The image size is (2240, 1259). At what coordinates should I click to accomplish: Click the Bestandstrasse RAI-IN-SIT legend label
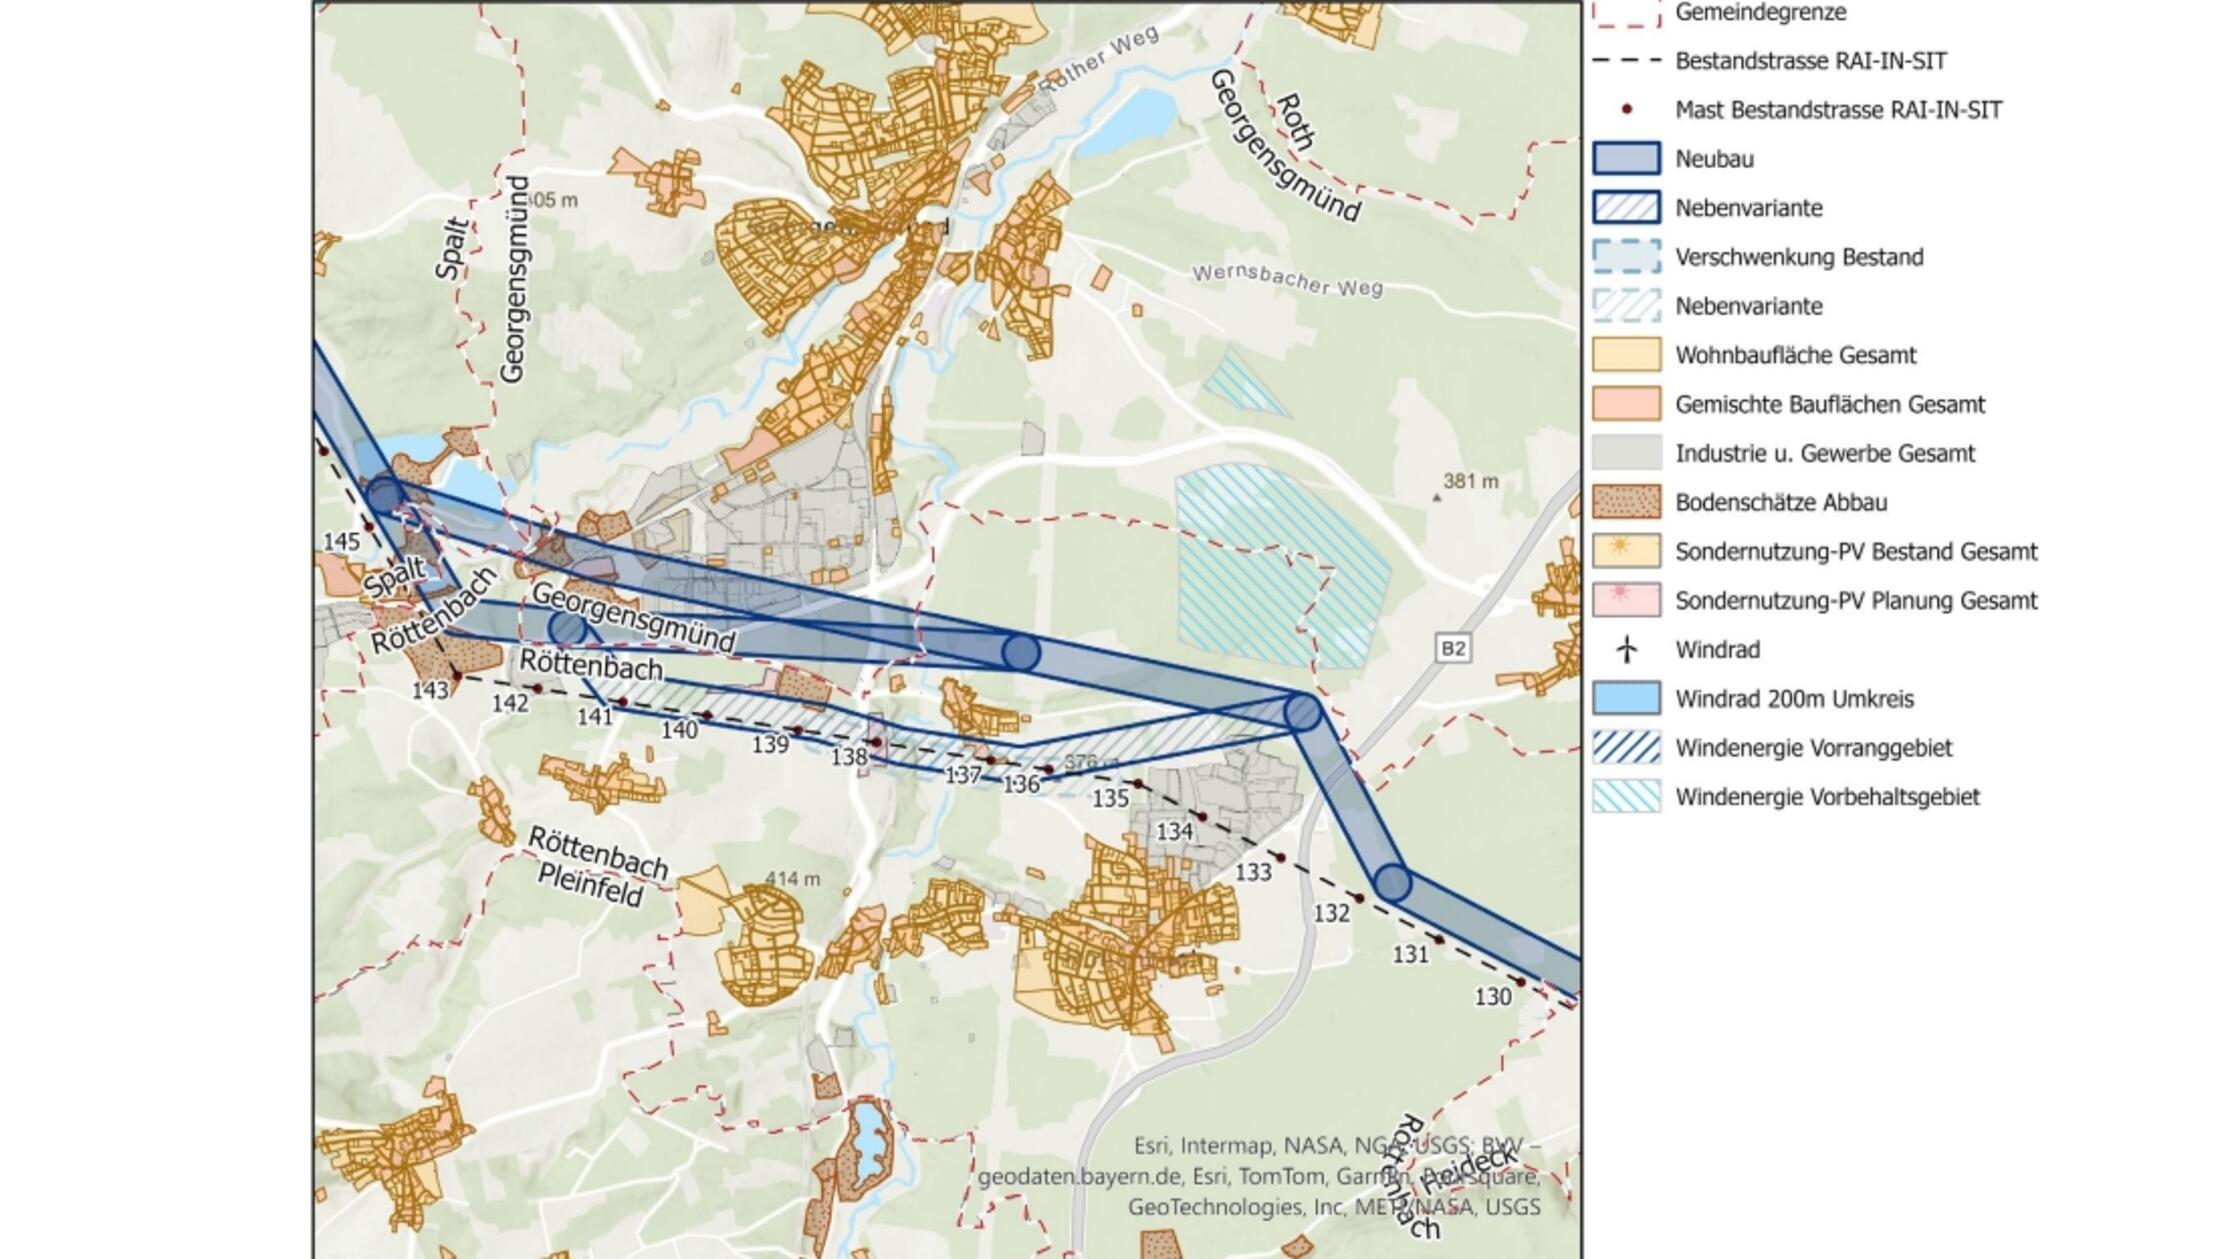coord(1810,61)
